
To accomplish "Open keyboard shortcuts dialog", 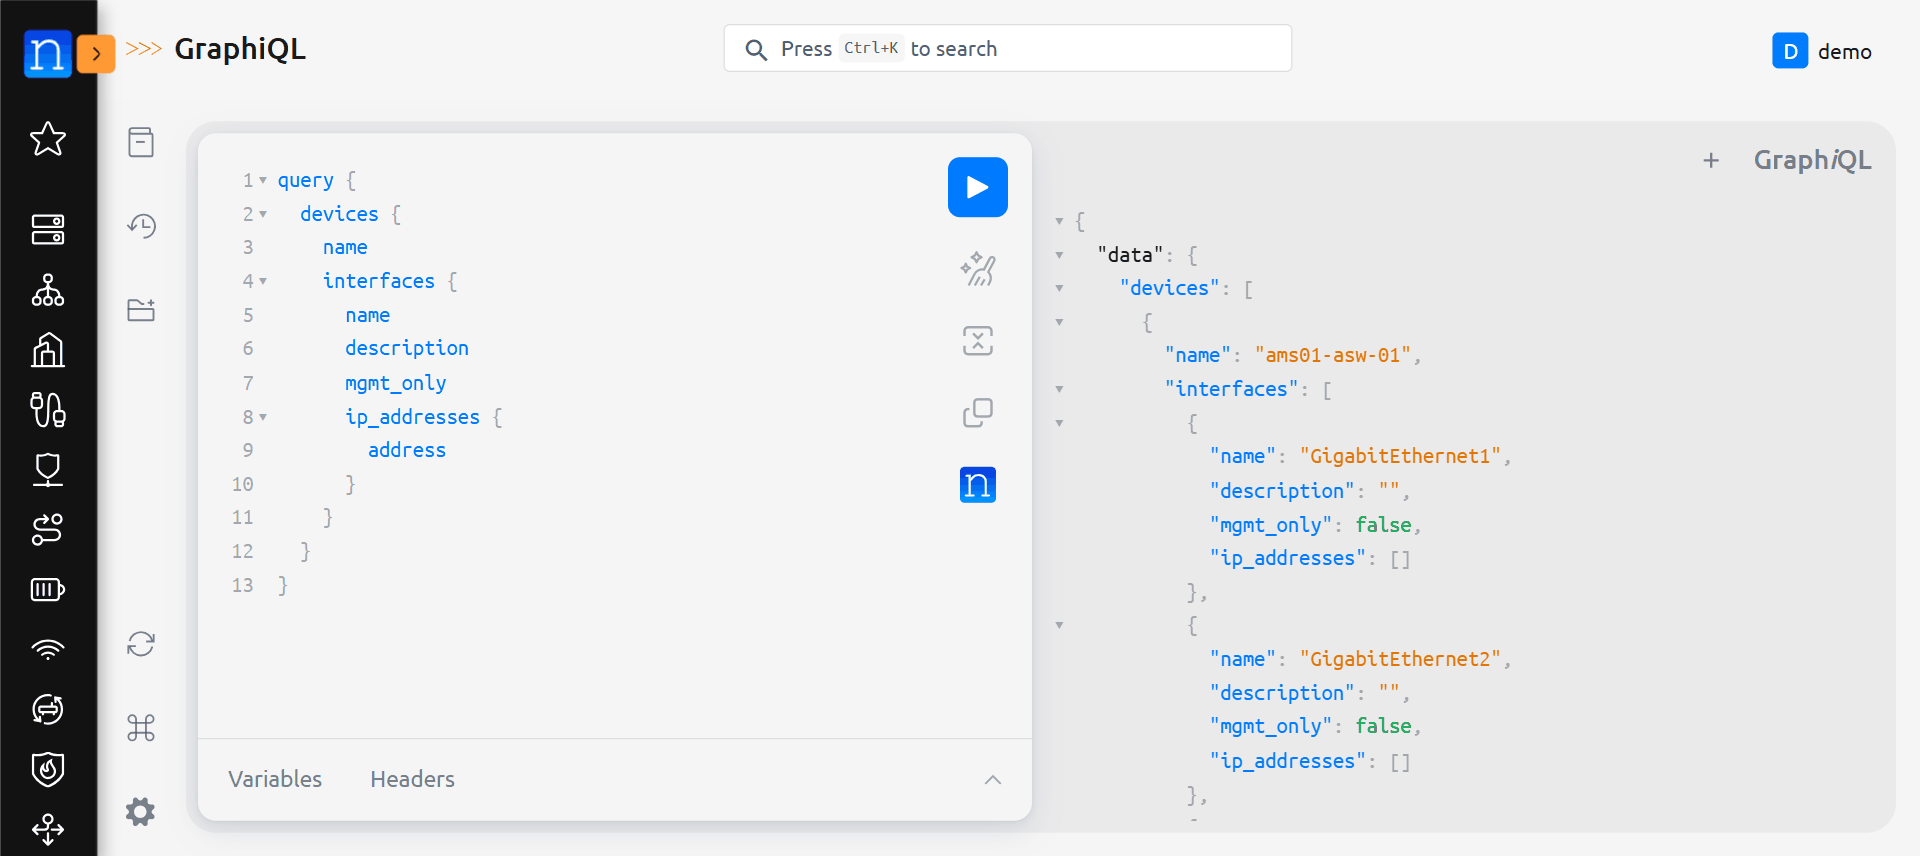I will click(x=141, y=728).
